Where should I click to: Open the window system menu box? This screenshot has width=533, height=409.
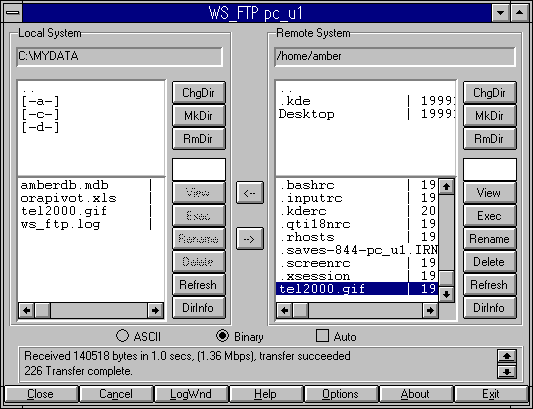tap(14, 13)
